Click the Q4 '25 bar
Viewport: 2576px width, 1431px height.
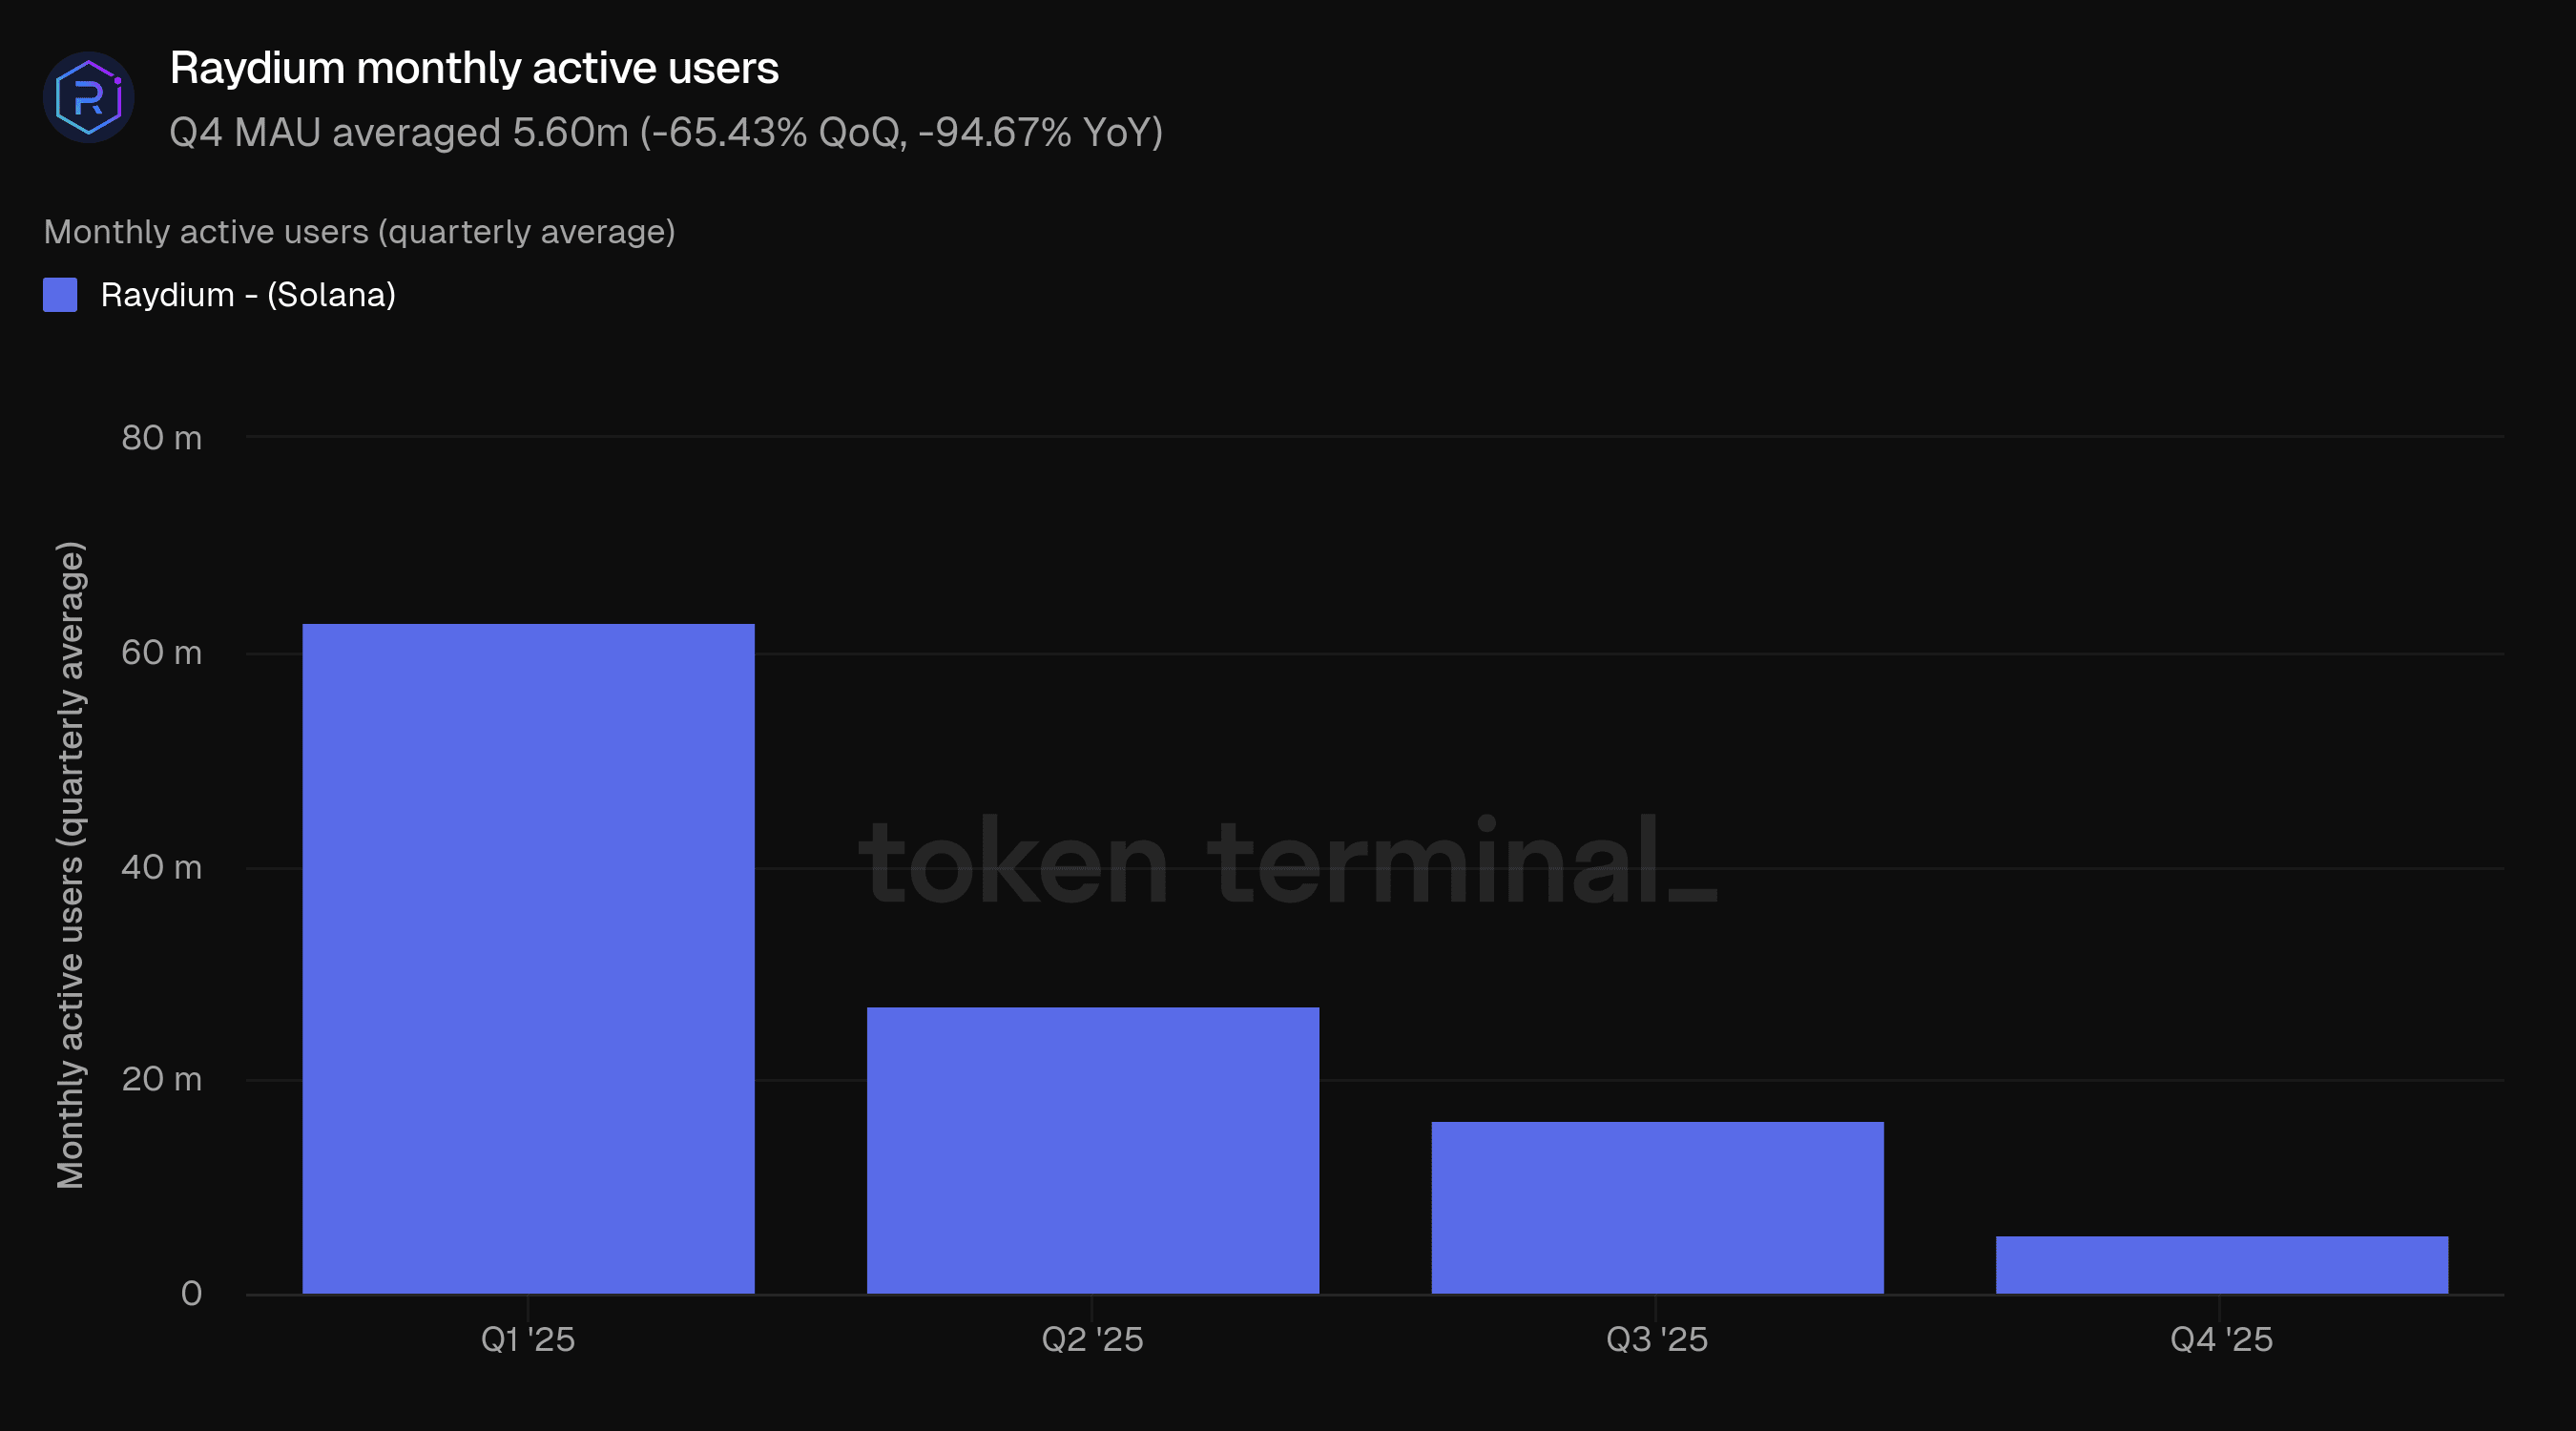[2221, 1264]
